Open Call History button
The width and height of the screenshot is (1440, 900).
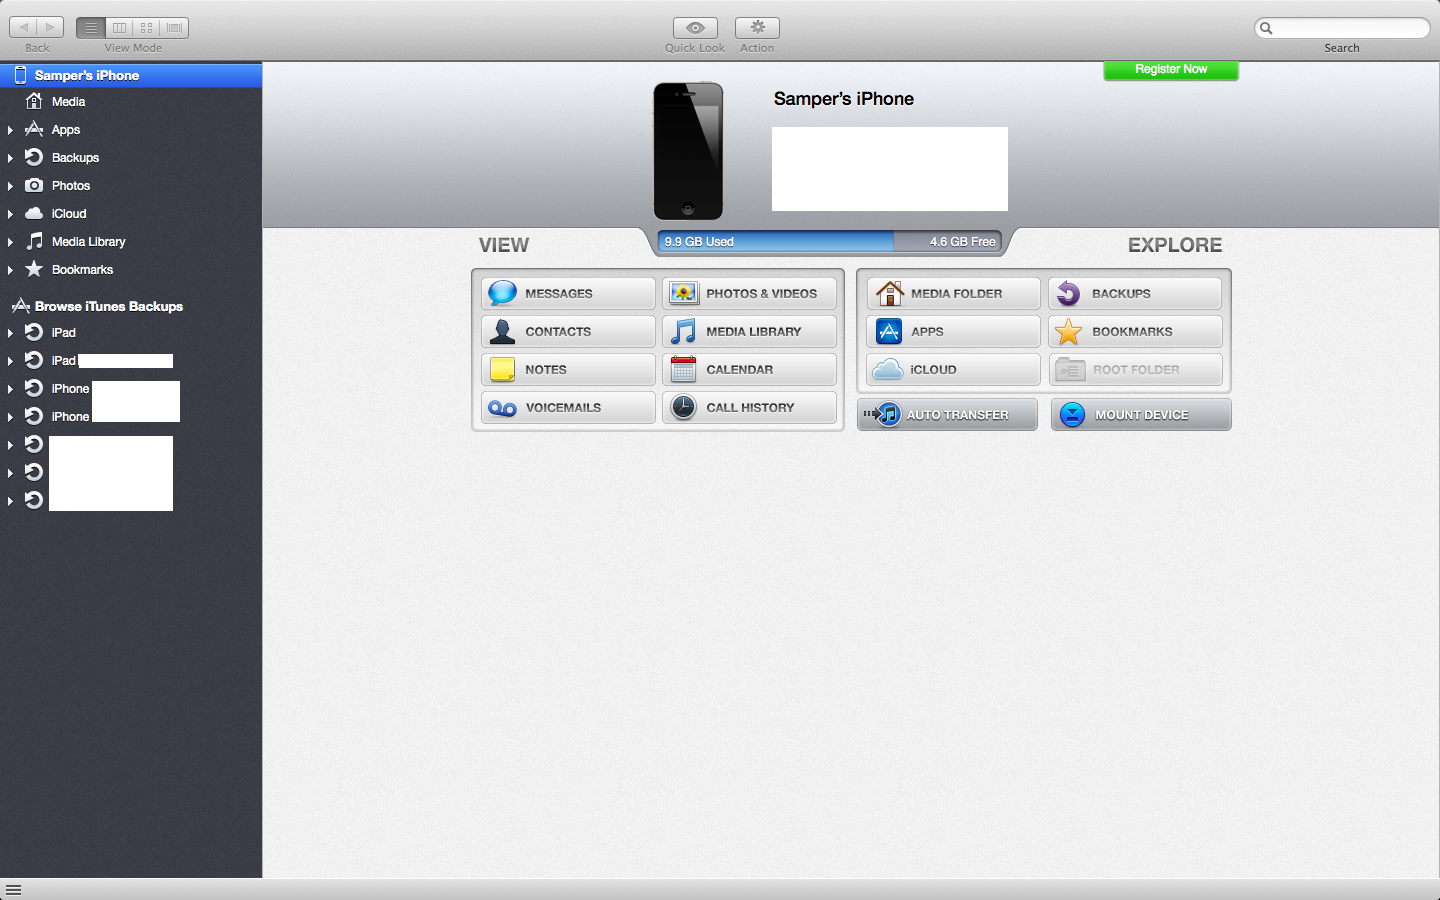(x=749, y=407)
